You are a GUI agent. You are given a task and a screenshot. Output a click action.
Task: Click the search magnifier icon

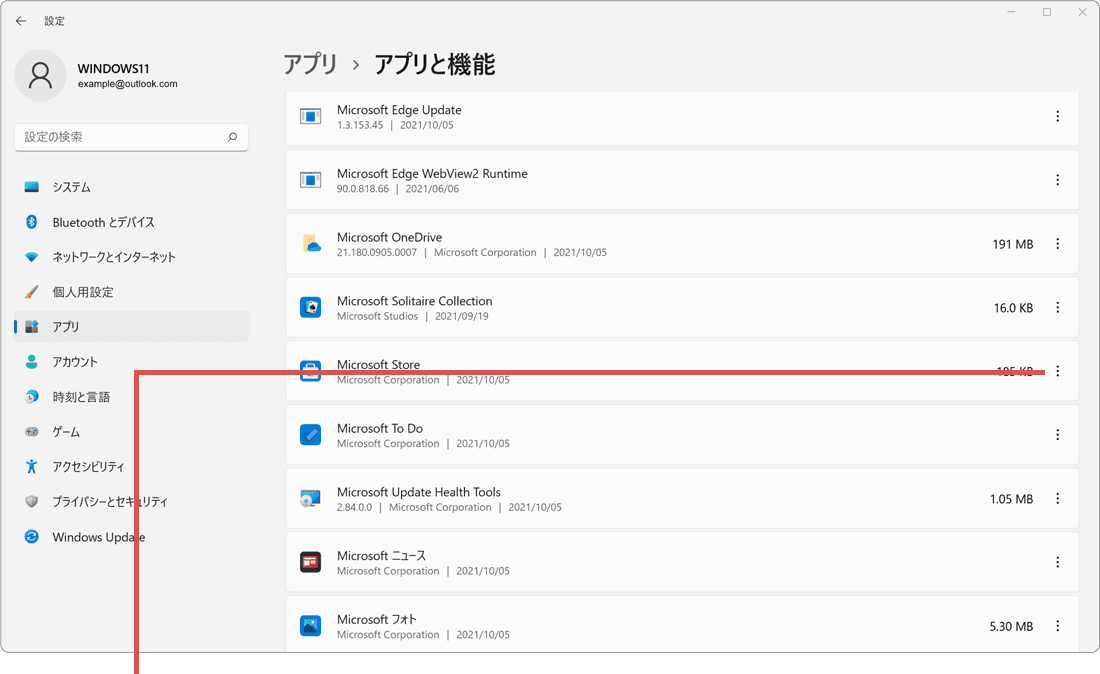point(232,137)
